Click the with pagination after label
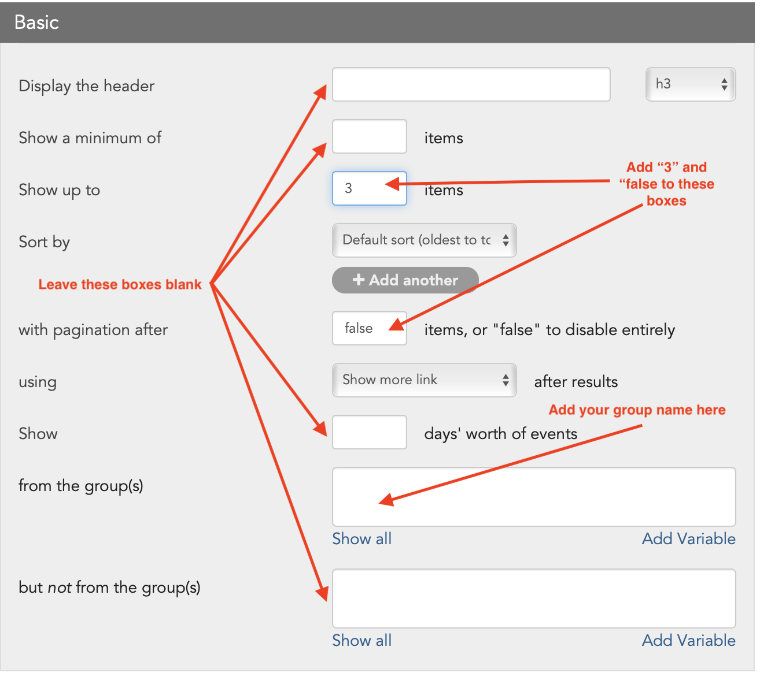This screenshot has width=760, height=684. tap(93, 330)
